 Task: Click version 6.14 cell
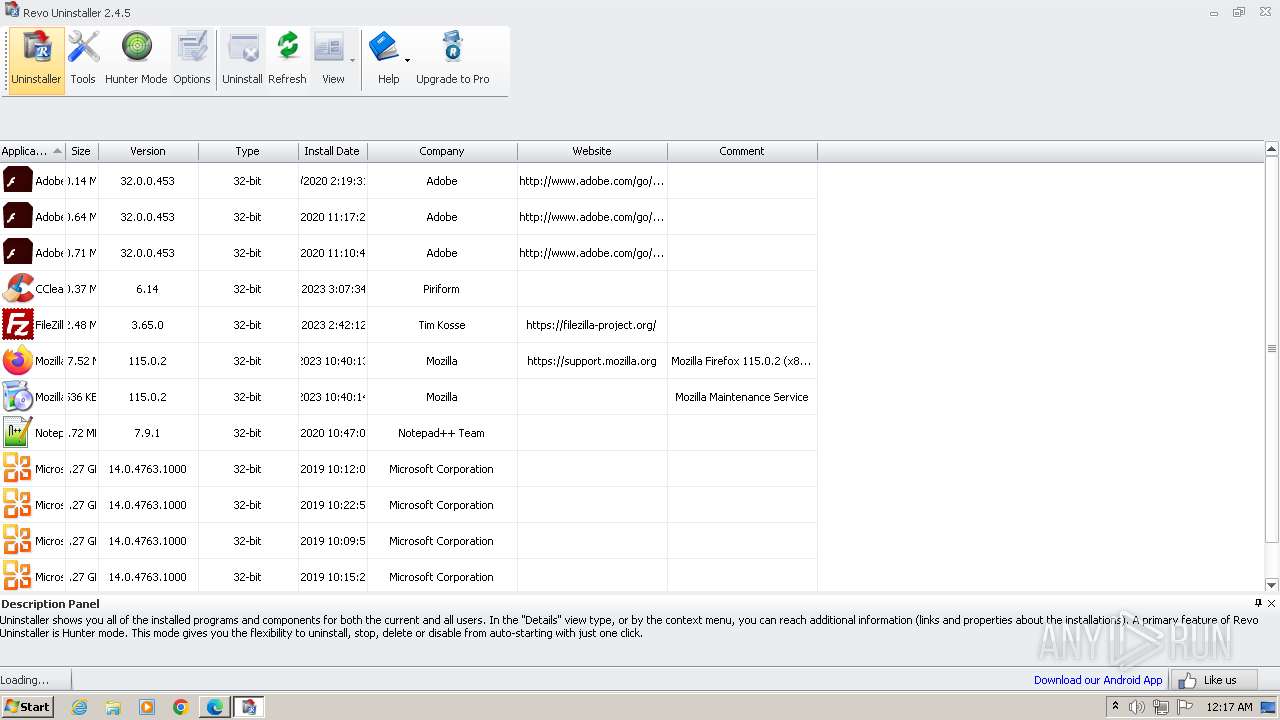click(x=148, y=289)
